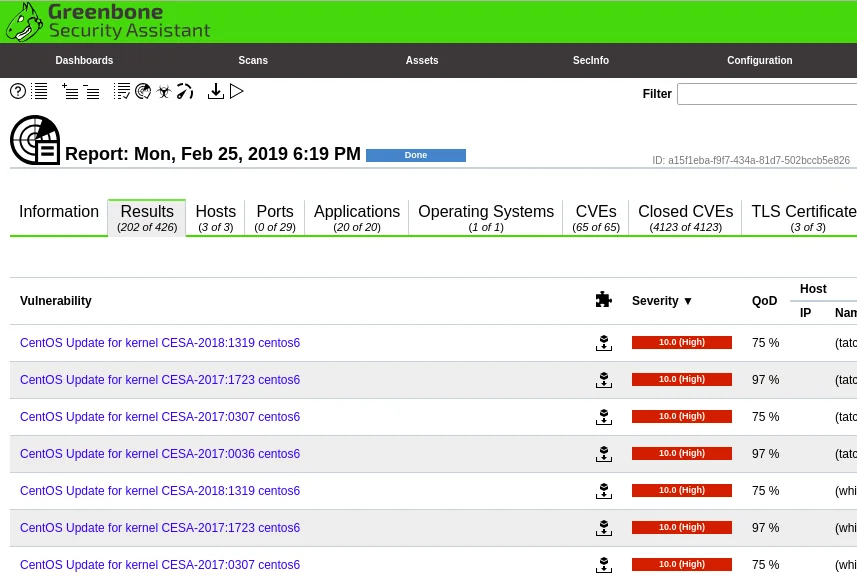The width and height of the screenshot is (857, 581).
Task: Click the solution icon in CESA-2017:0036 row
Action: [604, 454]
